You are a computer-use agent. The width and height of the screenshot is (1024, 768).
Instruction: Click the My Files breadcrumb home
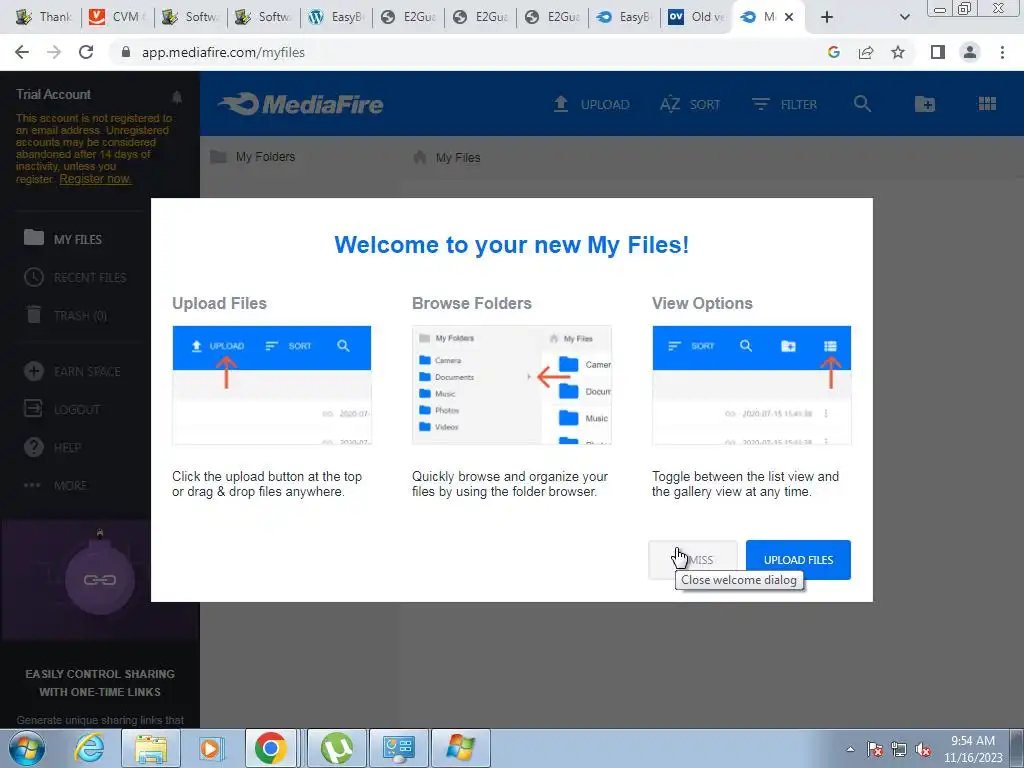click(447, 157)
